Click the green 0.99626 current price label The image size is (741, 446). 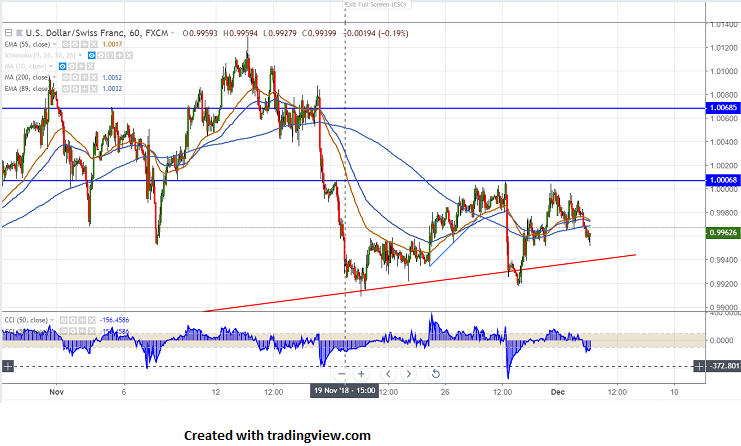point(723,232)
